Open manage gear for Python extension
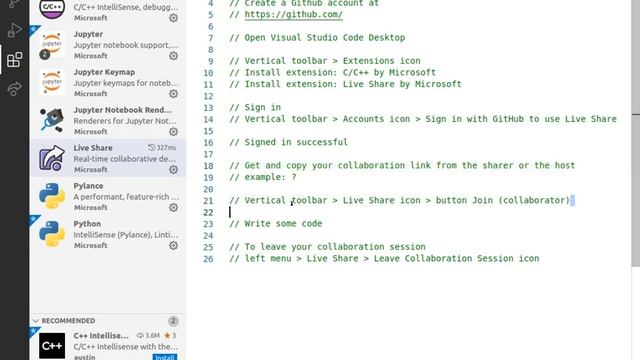 tap(173, 246)
